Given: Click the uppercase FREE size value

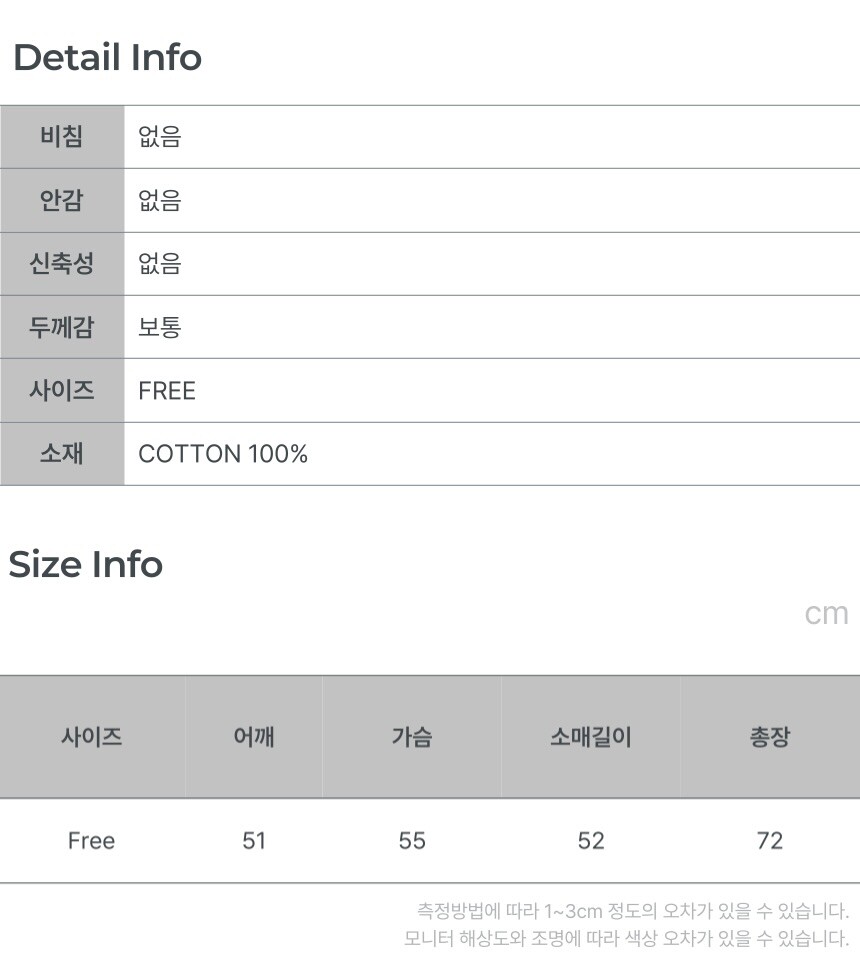Looking at the screenshot, I should click(x=167, y=391).
